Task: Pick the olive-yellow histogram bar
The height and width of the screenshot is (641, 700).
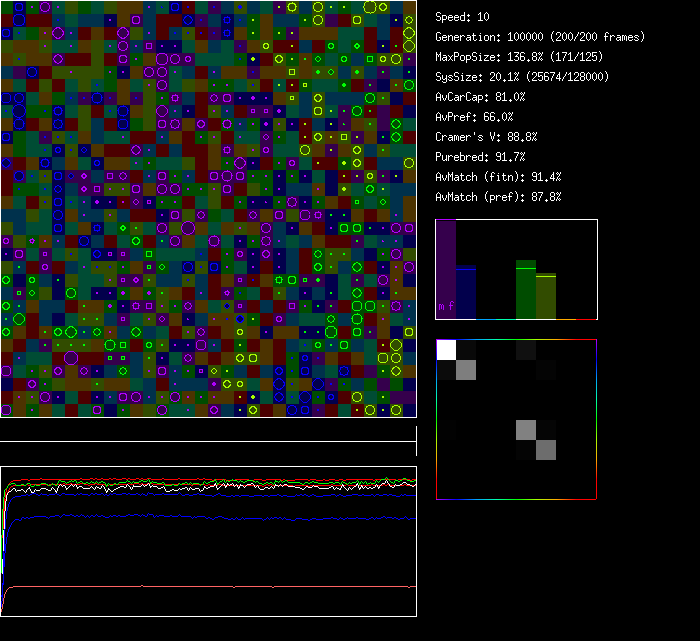Action: click(x=546, y=296)
